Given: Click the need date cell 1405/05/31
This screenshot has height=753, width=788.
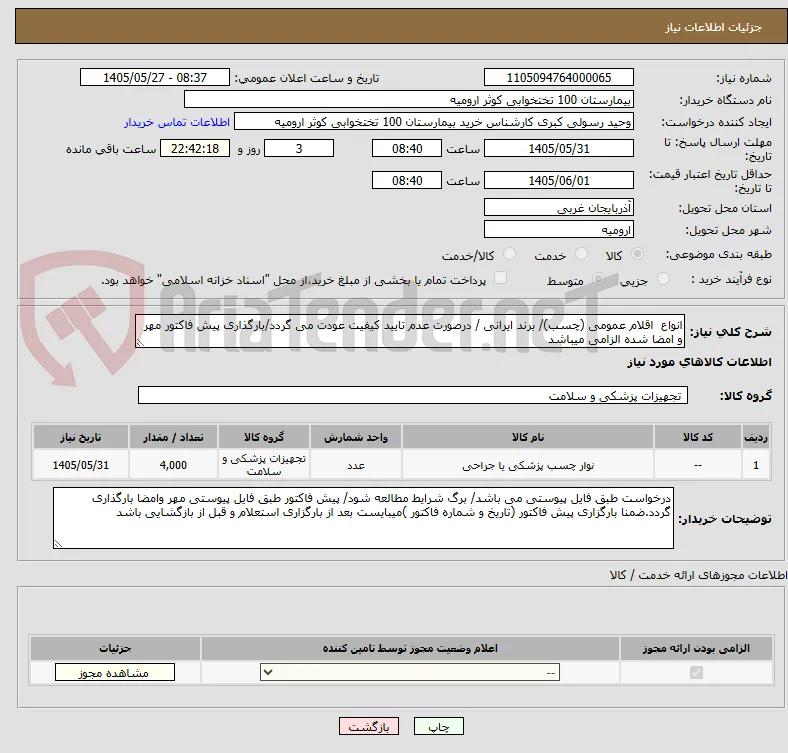Looking at the screenshot, I should point(81,465).
